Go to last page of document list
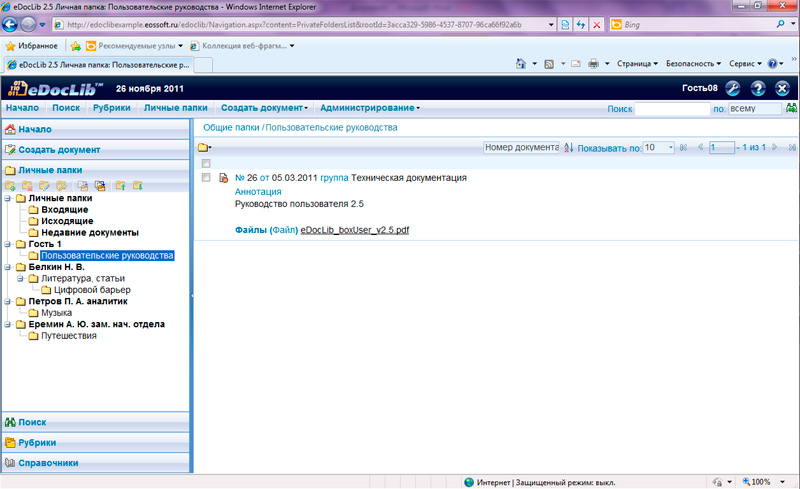 coord(792,148)
